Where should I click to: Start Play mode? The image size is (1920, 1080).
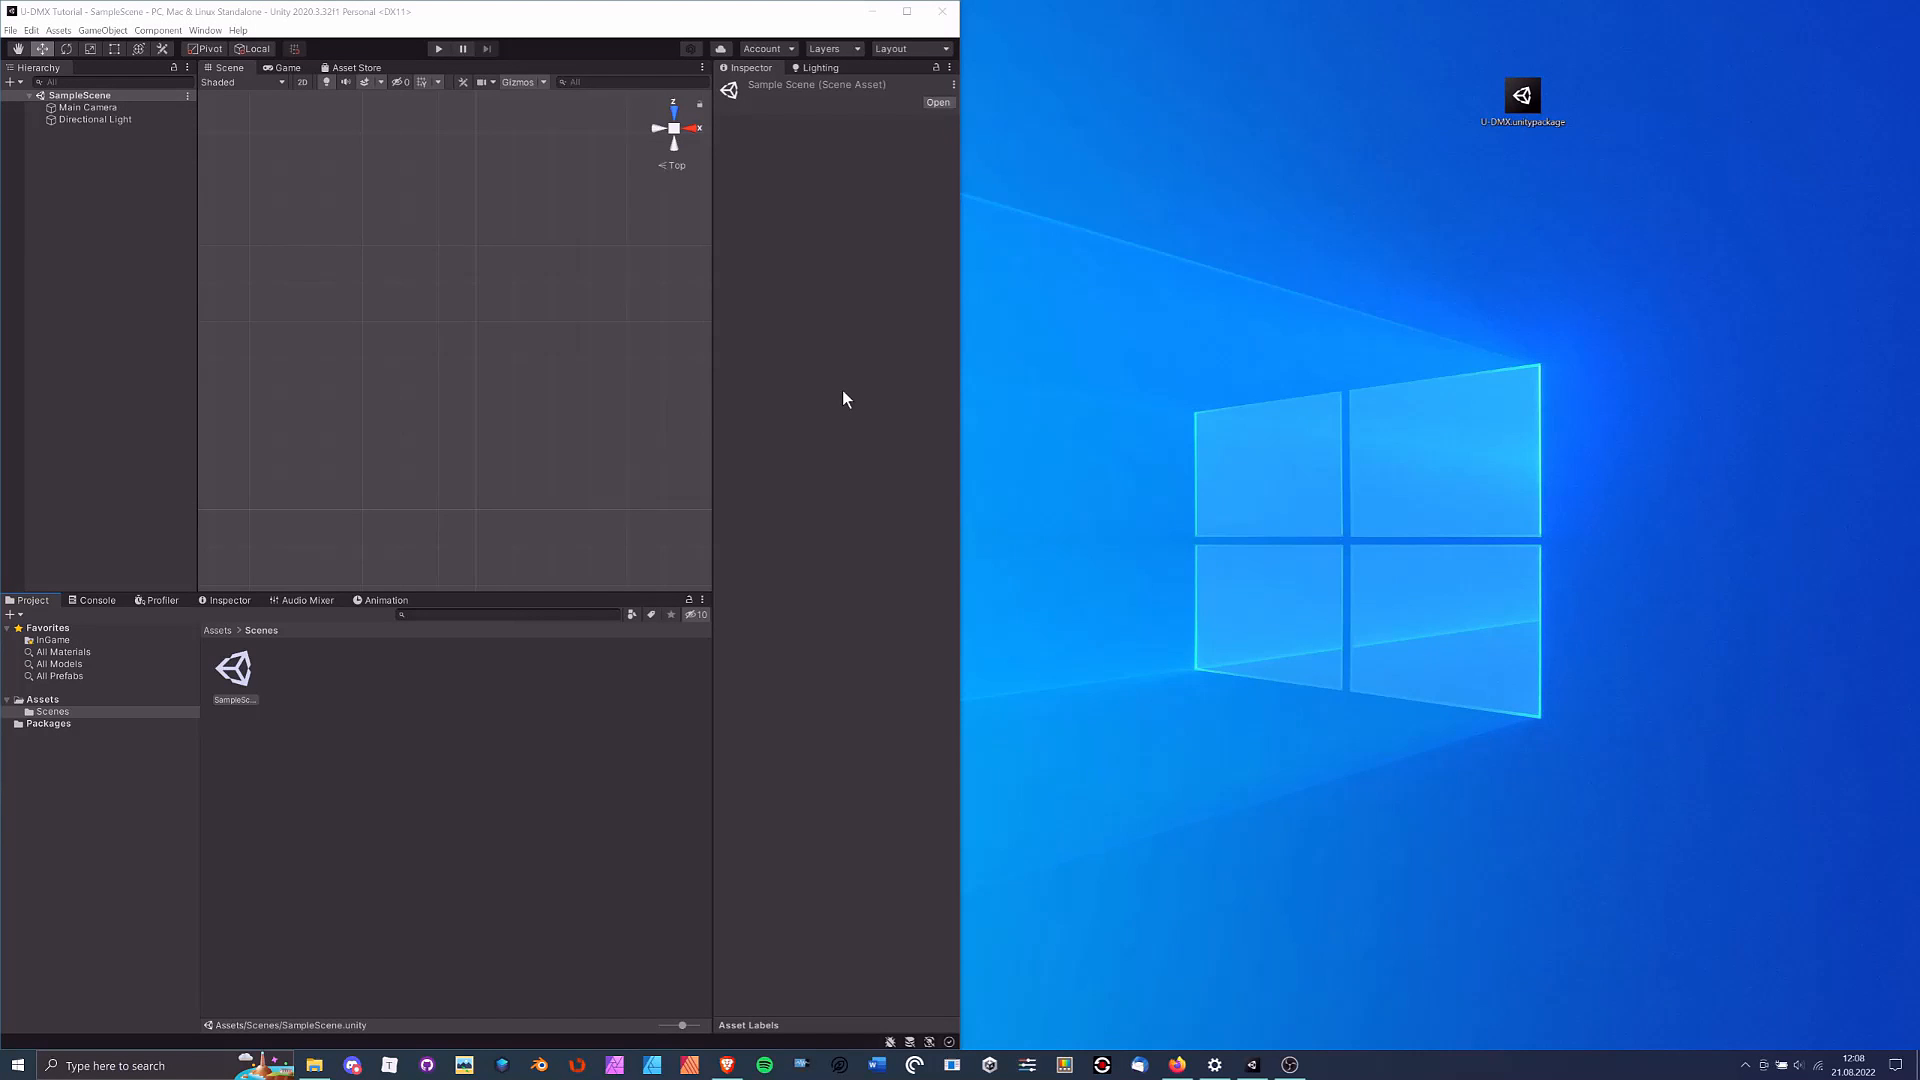pyautogui.click(x=438, y=49)
